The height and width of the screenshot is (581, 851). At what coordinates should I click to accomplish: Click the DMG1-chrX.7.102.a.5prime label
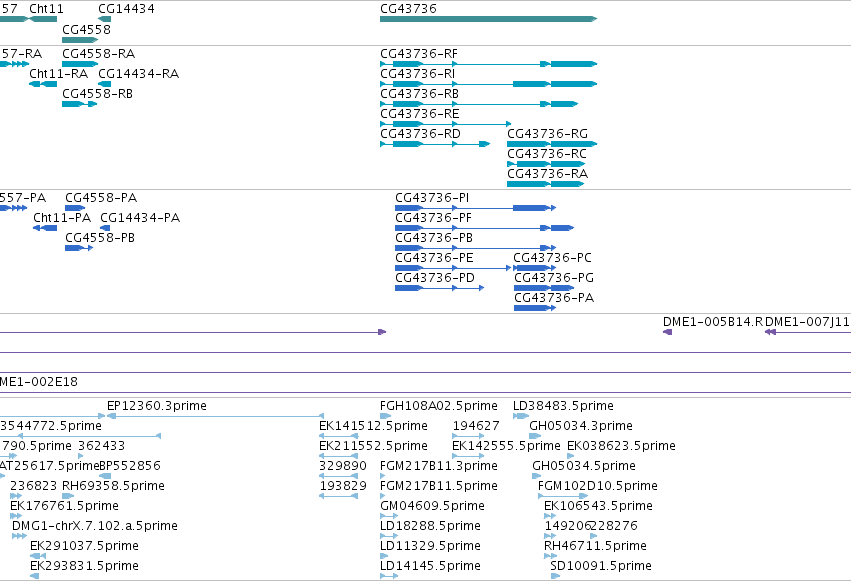point(94,526)
